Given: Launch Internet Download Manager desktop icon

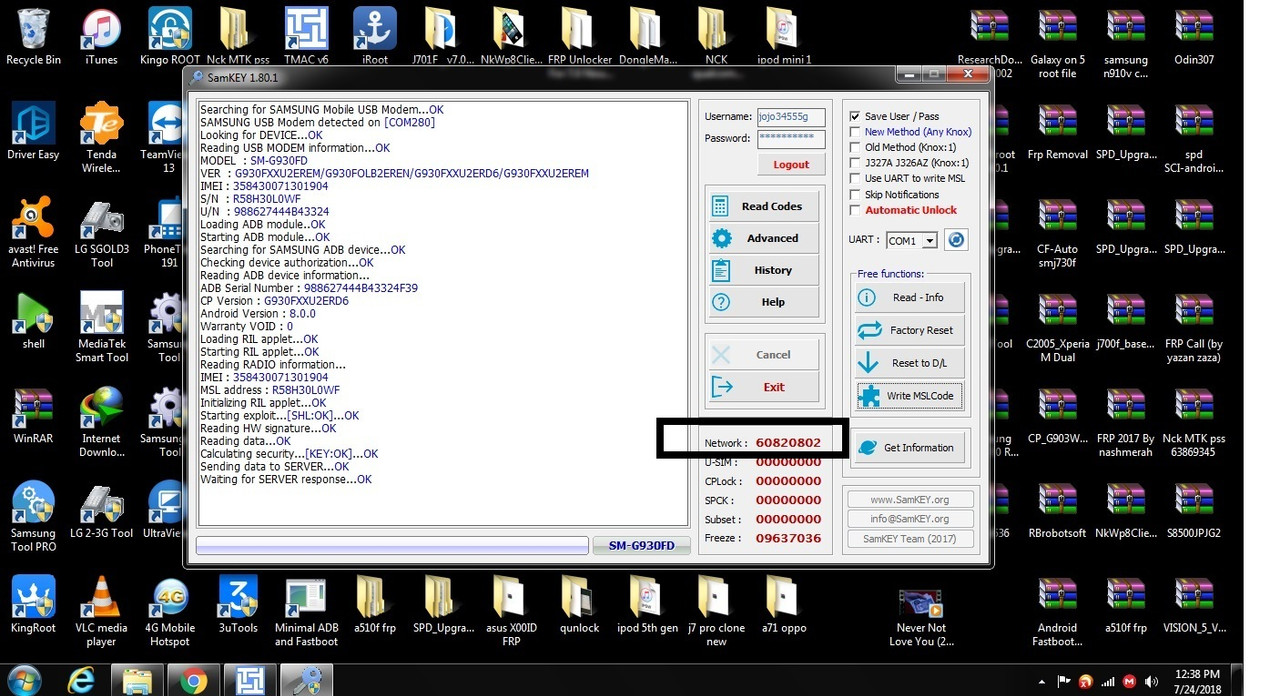Looking at the screenshot, I should pos(101,421).
